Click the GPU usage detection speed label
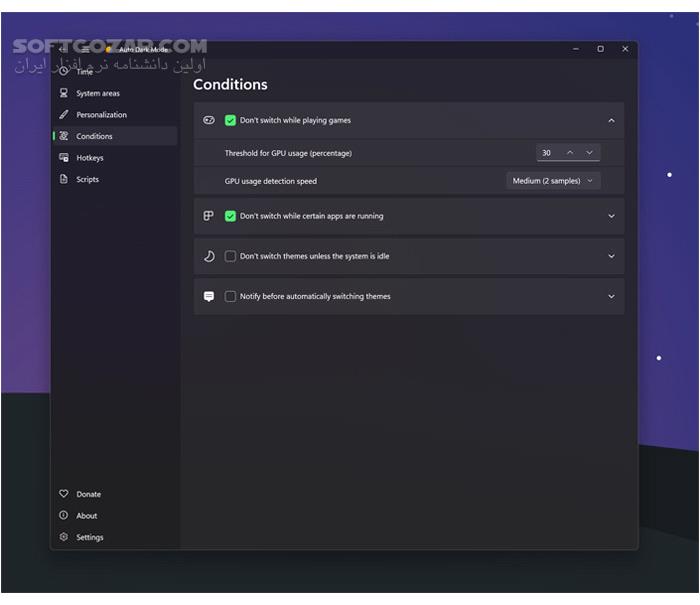Screen dimensions: 700x605 point(271,181)
